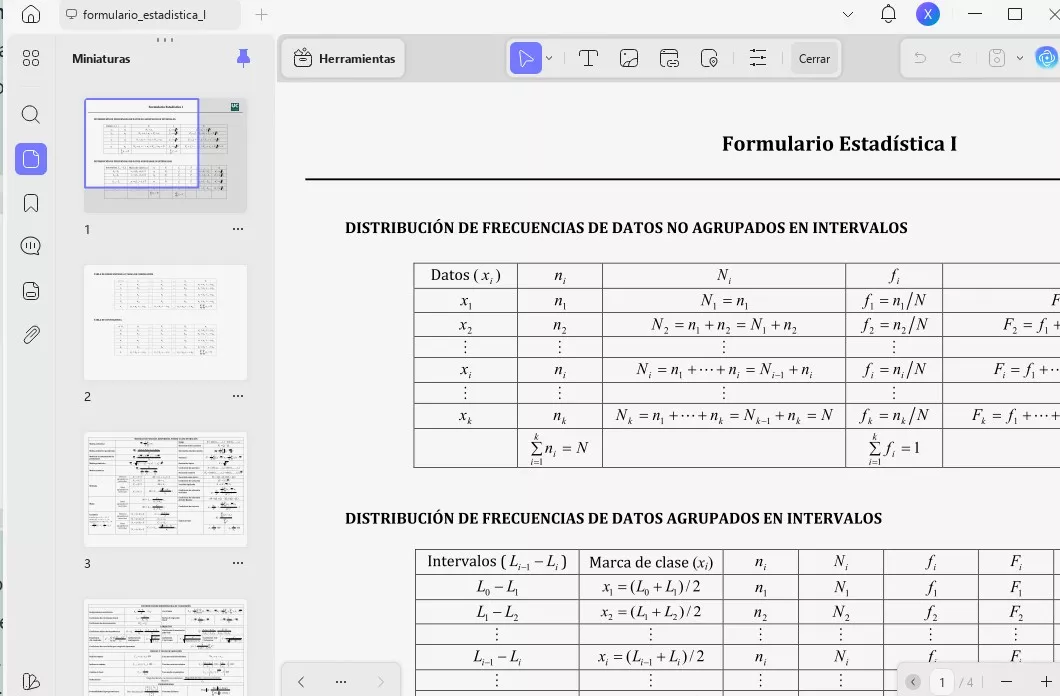
Task: Click the Marca de clase header cell
Action: pos(650,562)
